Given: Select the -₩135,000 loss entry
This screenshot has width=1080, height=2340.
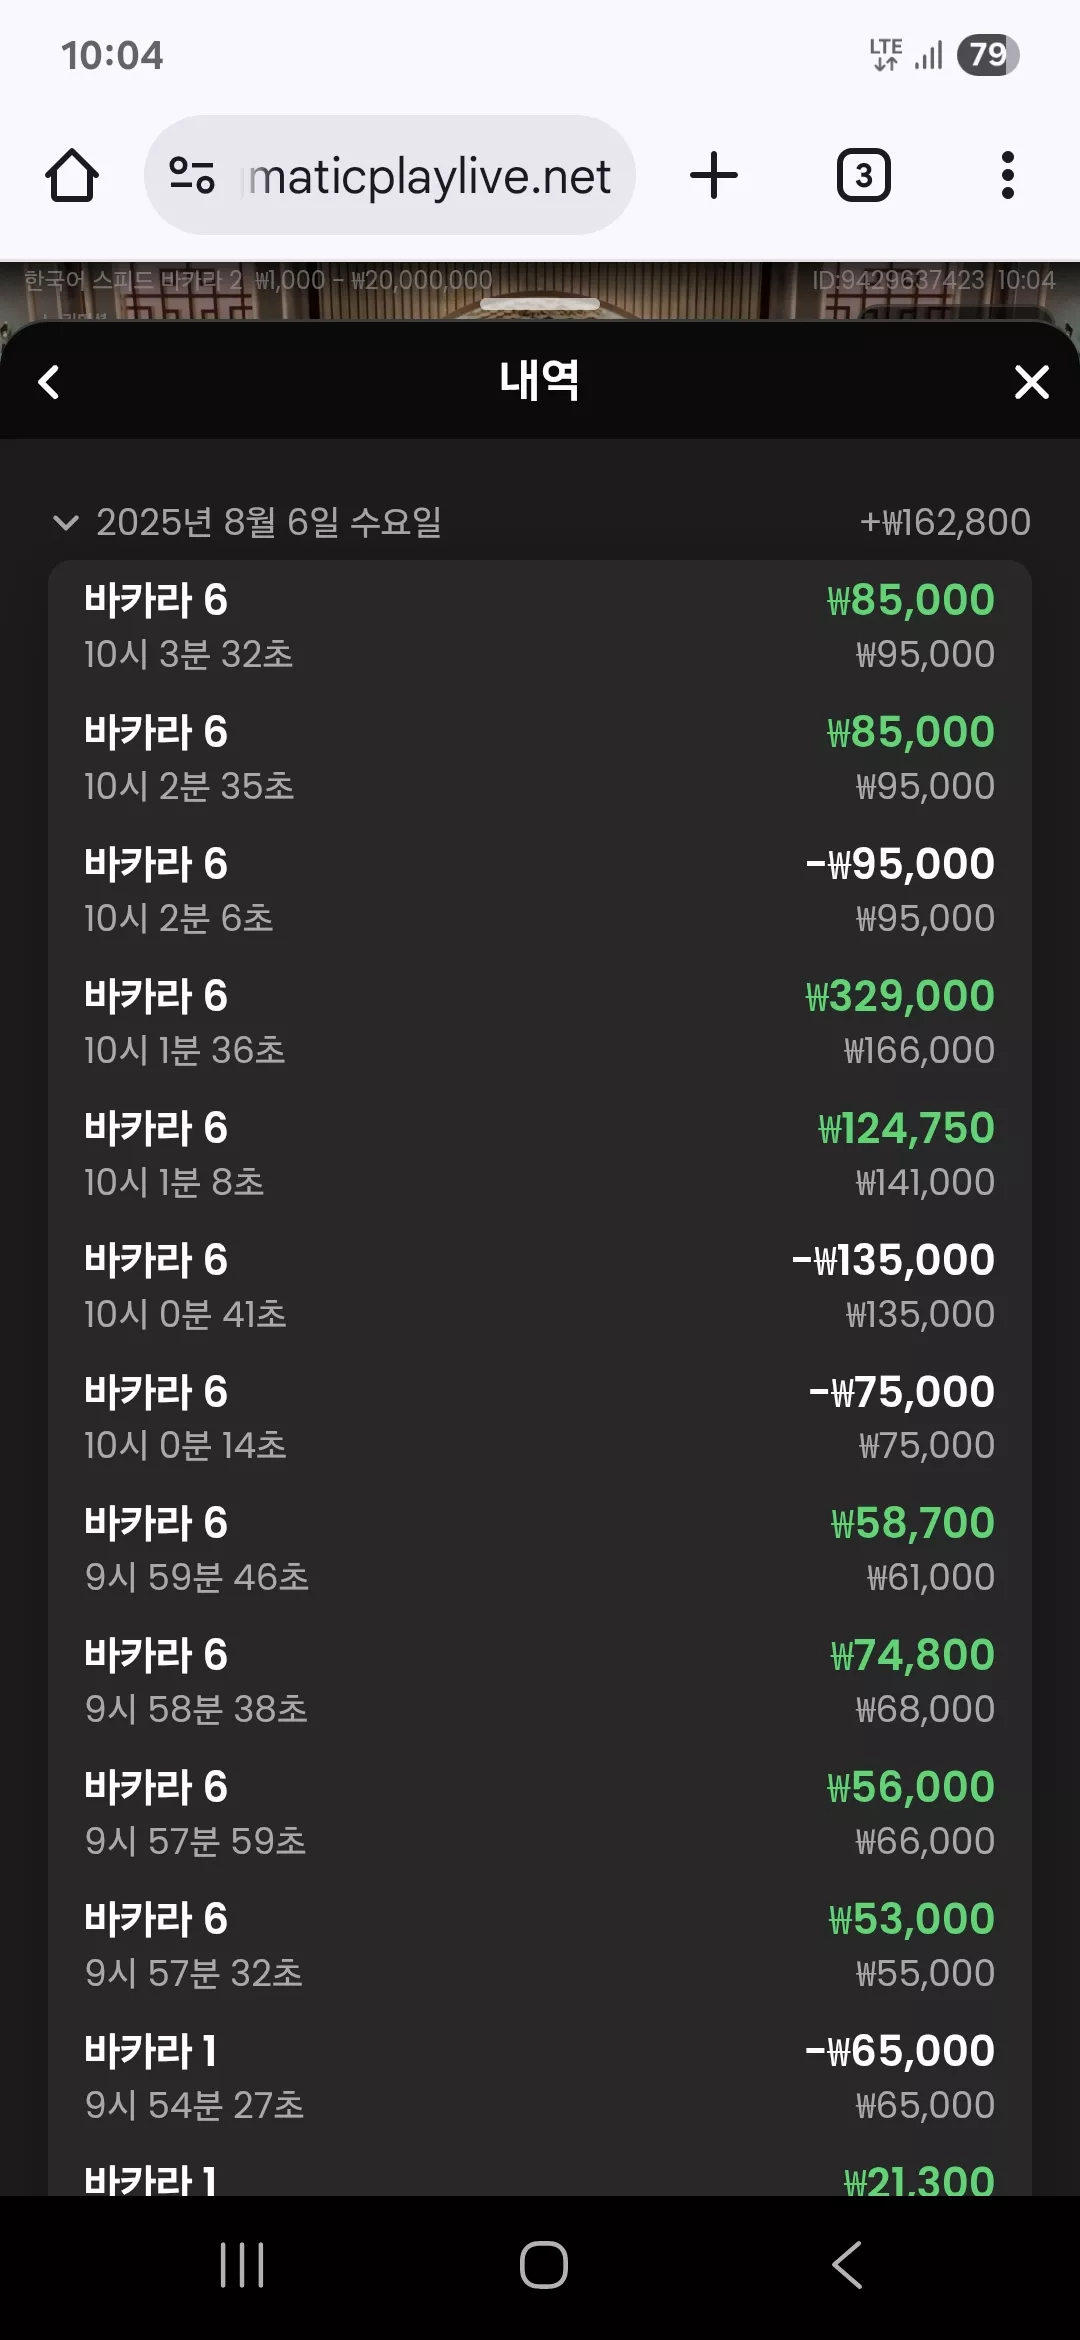Looking at the screenshot, I should pos(540,1286).
